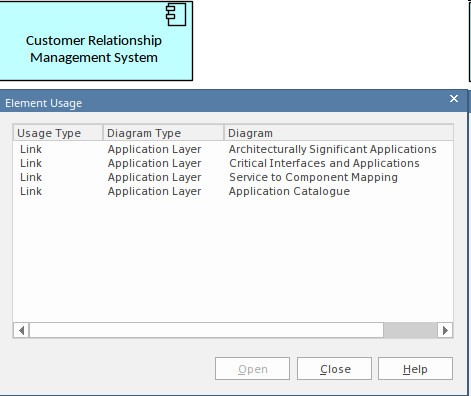Close the Element Usage dialog with X

point(454,99)
